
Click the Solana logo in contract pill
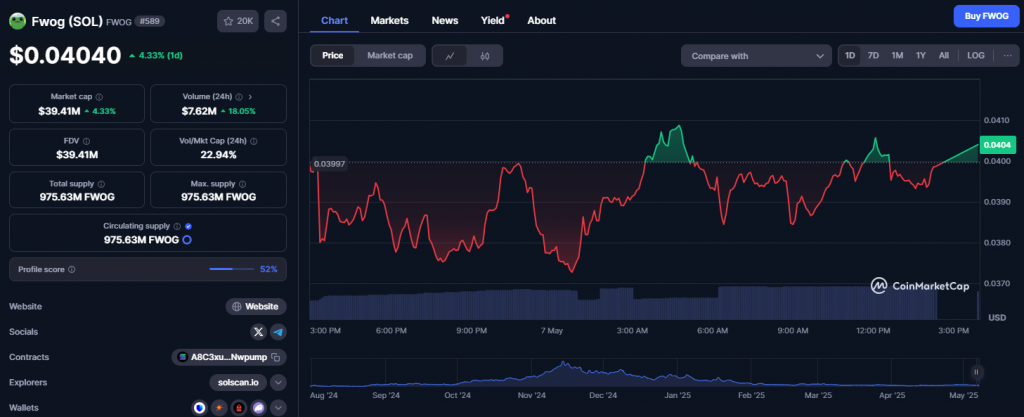pos(182,357)
